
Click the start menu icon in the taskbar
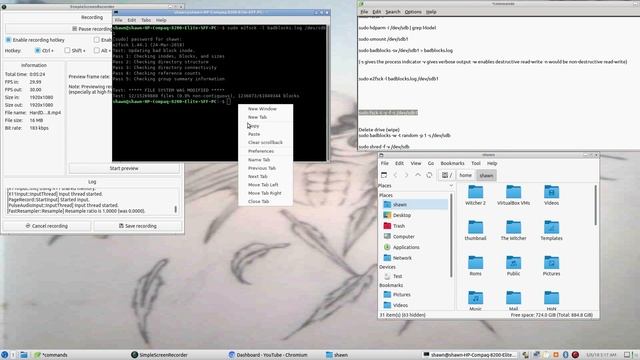(x=4, y=355)
